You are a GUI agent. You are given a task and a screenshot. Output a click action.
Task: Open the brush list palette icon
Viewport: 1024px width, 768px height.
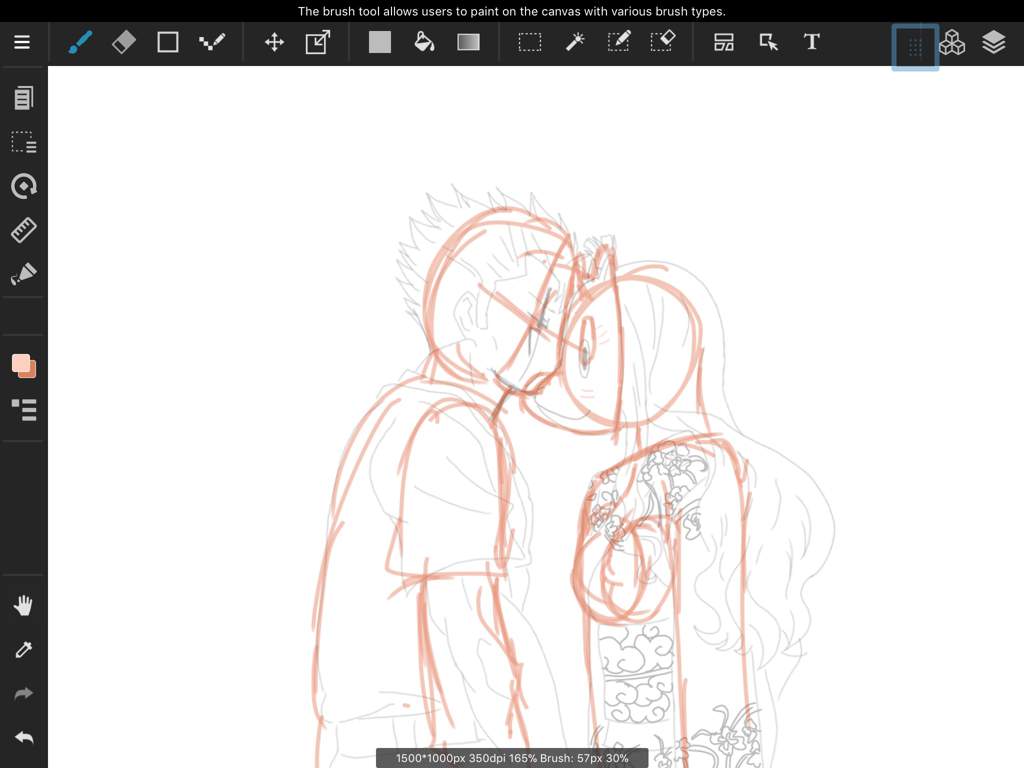coord(24,409)
